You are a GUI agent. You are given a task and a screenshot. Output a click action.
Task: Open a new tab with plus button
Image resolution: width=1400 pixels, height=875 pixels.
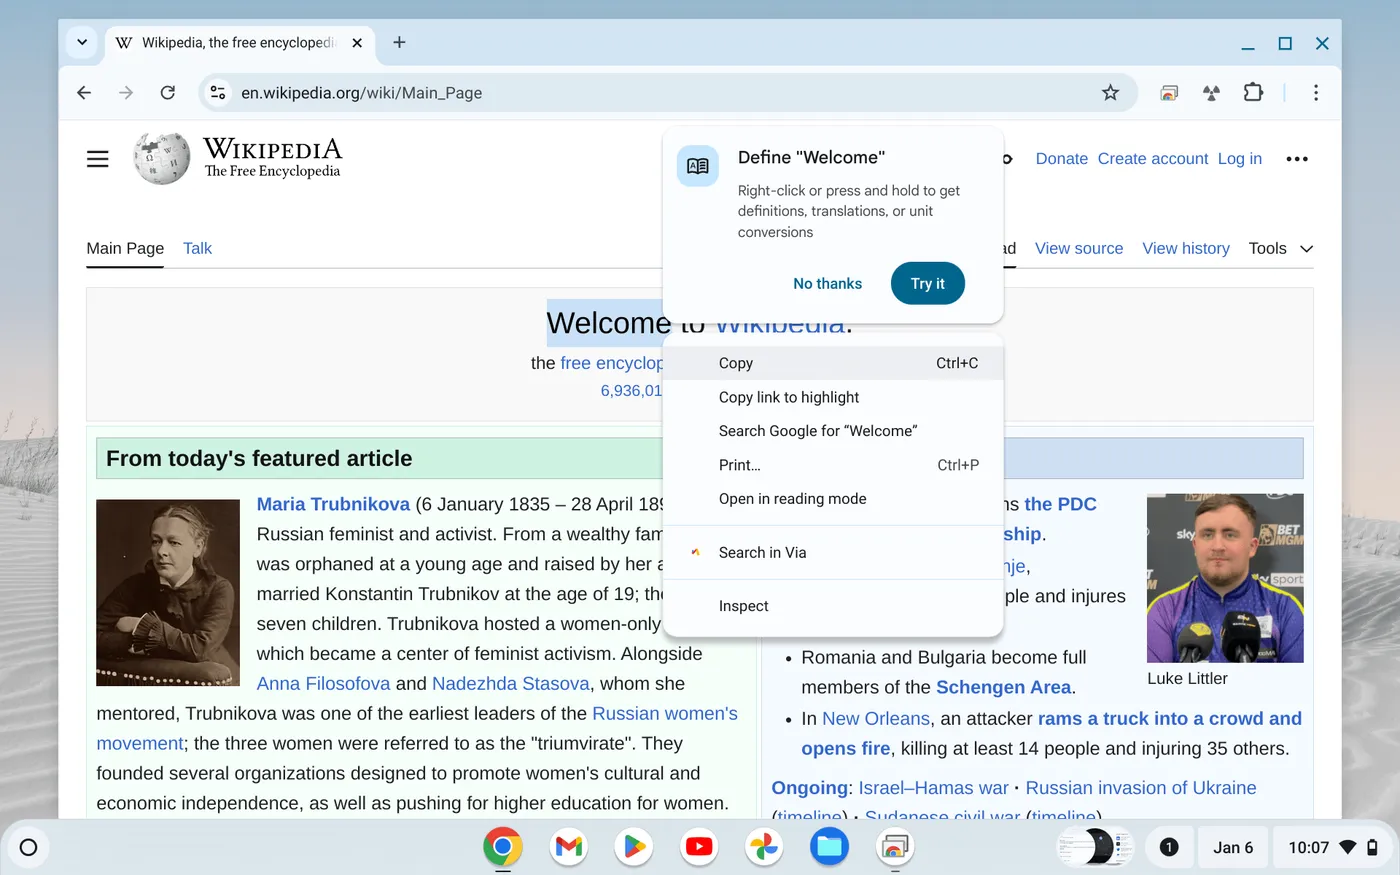coord(399,42)
